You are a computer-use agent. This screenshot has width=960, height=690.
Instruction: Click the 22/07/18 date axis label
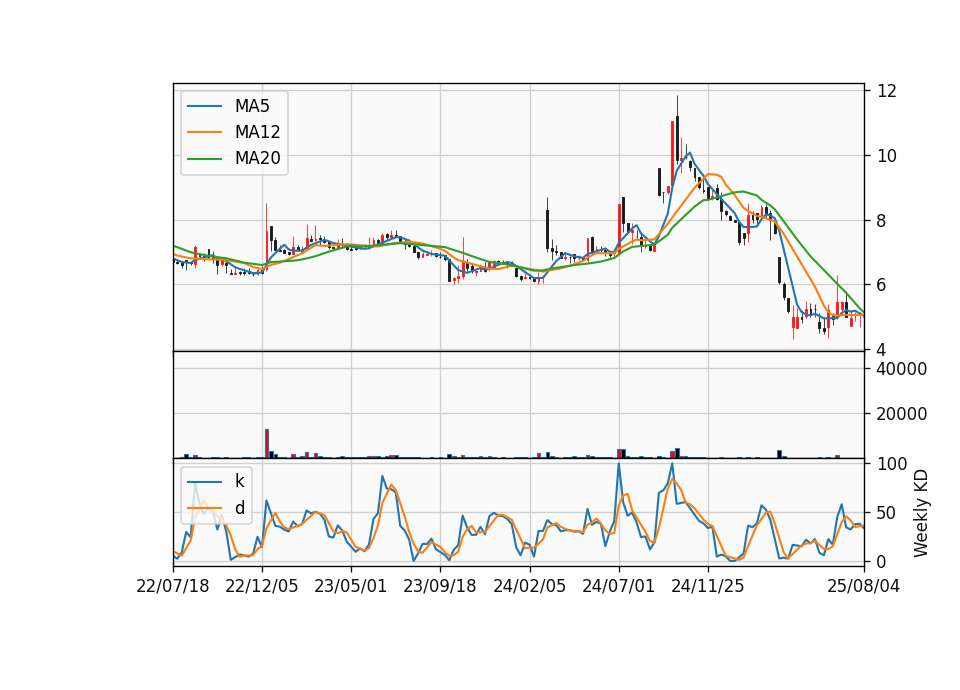[173, 587]
